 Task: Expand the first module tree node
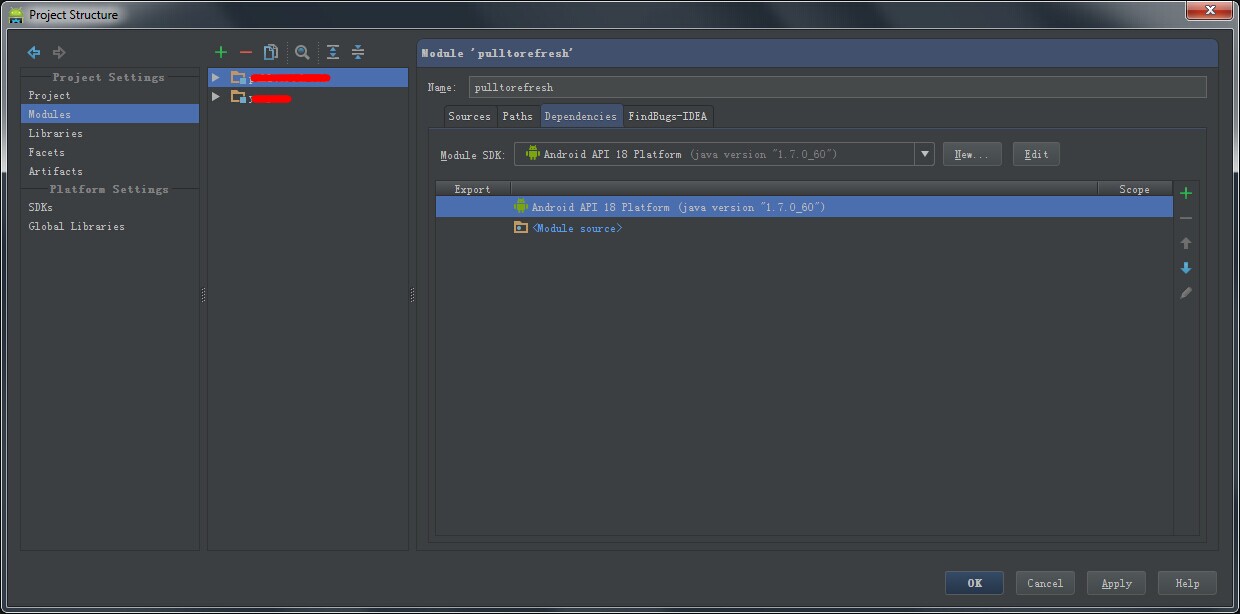point(215,77)
